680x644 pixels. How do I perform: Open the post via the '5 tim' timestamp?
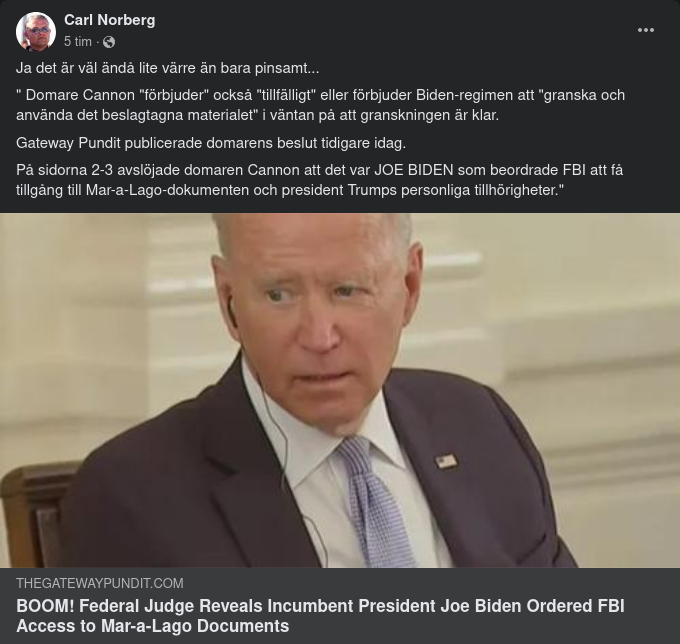click(78, 42)
